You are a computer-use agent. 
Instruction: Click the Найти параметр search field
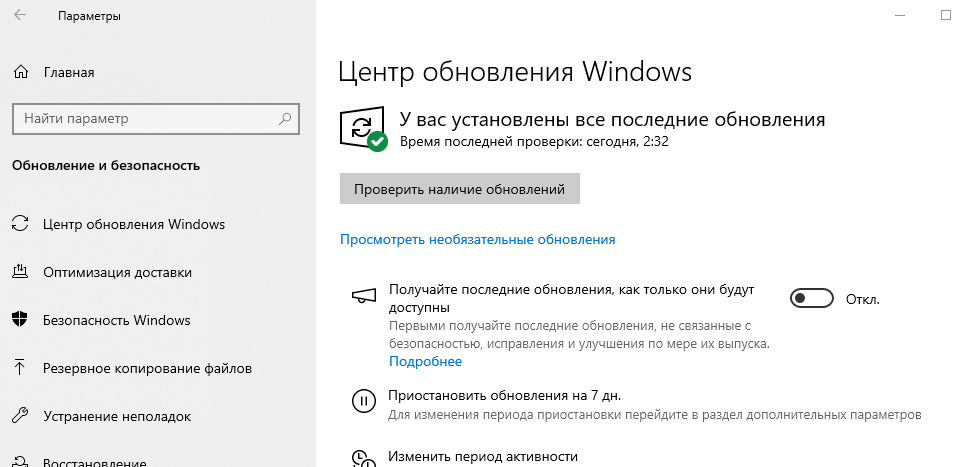tap(156, 118)
